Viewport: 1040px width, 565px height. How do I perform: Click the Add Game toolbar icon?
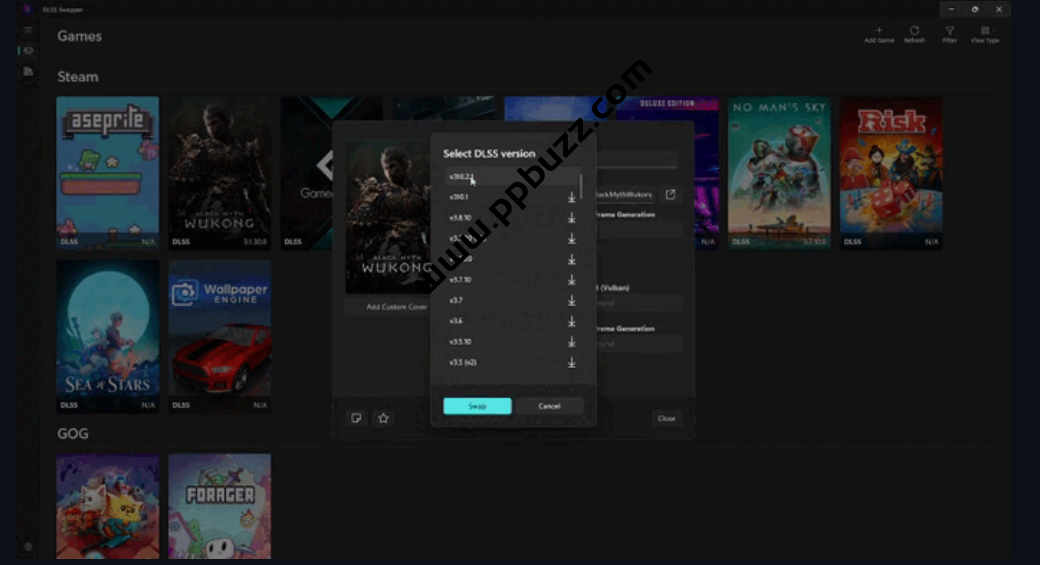pos(879,34)
